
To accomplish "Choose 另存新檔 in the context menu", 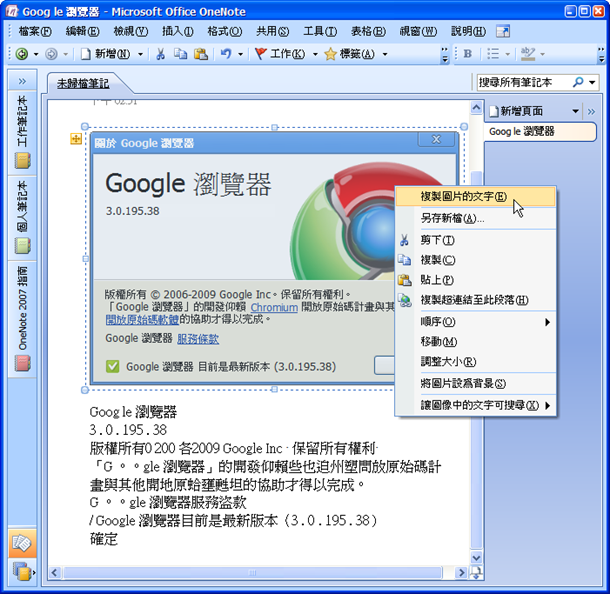I will pyautogui.click(x=475, y=218).
